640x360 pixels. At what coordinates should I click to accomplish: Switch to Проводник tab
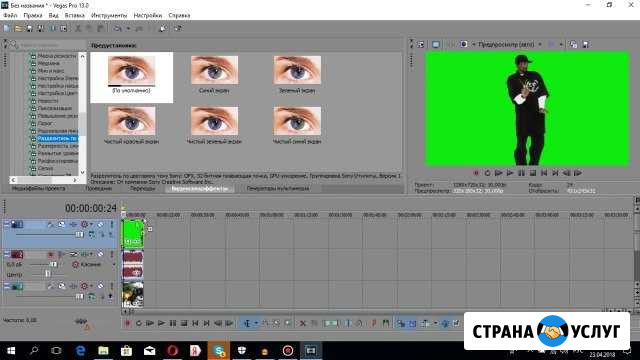tap(99, 189)
